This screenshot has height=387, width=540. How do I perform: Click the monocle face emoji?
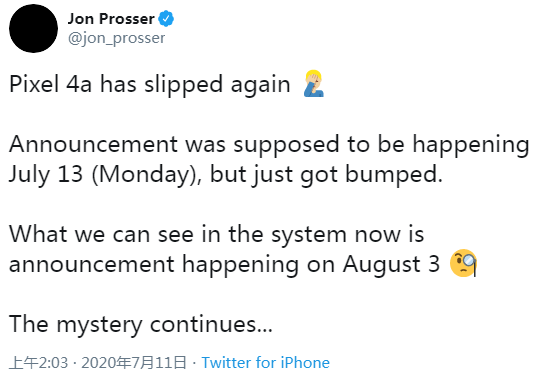pyautogui.click(x=464, y=263)
